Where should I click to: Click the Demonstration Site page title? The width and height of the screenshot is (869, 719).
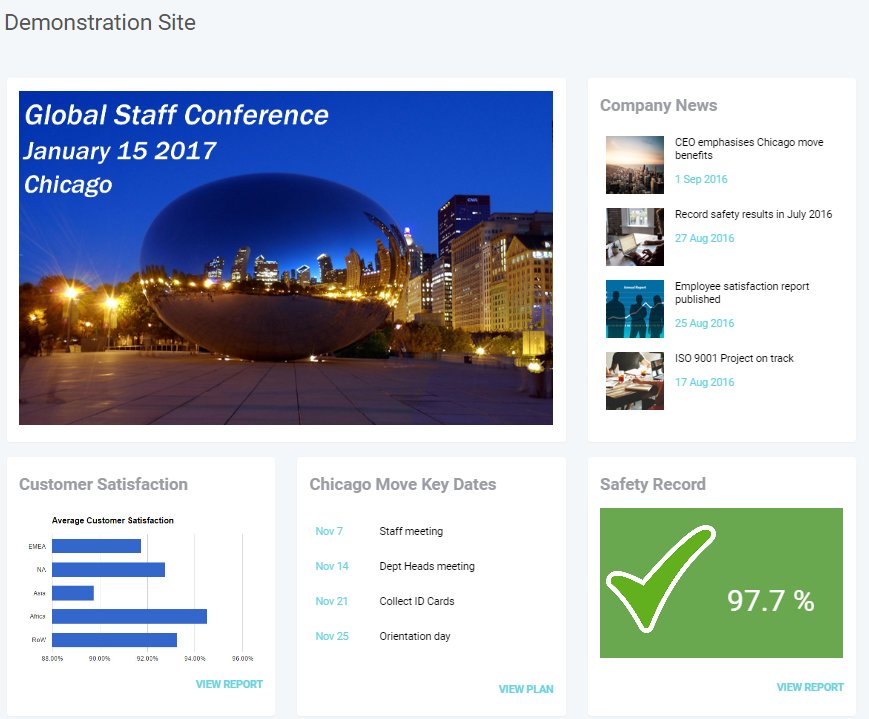tap(100, 22)
